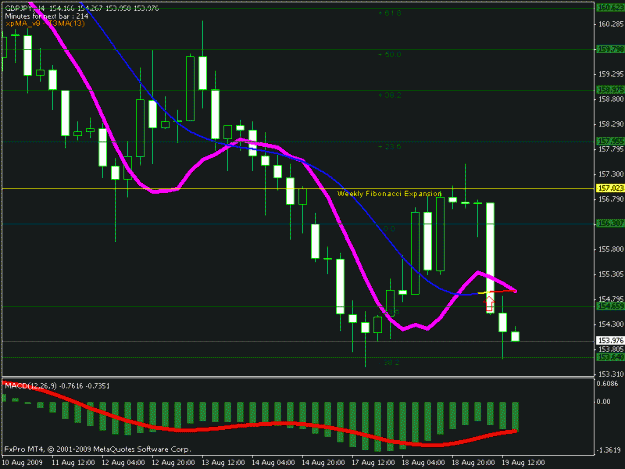Click the yellow 157.023 price label
The image size is (625, 469).
click(x=610, y=188)
